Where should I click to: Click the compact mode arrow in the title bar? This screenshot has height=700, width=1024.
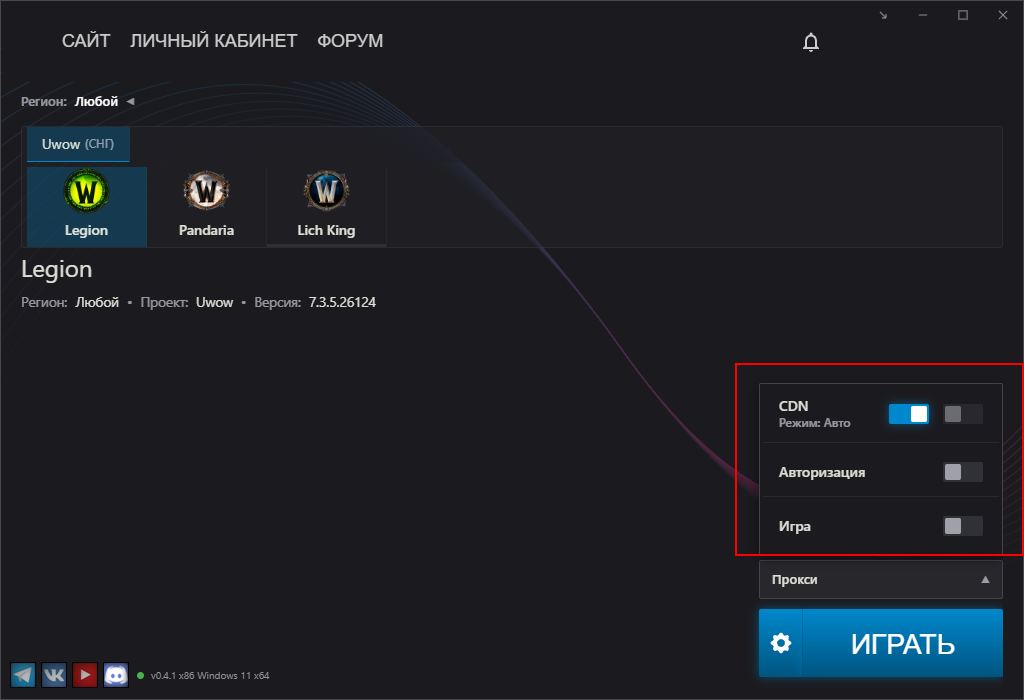coord(883,15)
